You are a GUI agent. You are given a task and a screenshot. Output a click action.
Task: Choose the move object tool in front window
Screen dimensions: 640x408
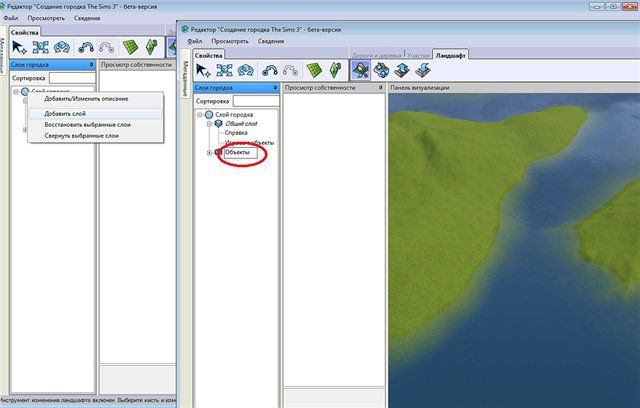(224, 70)
